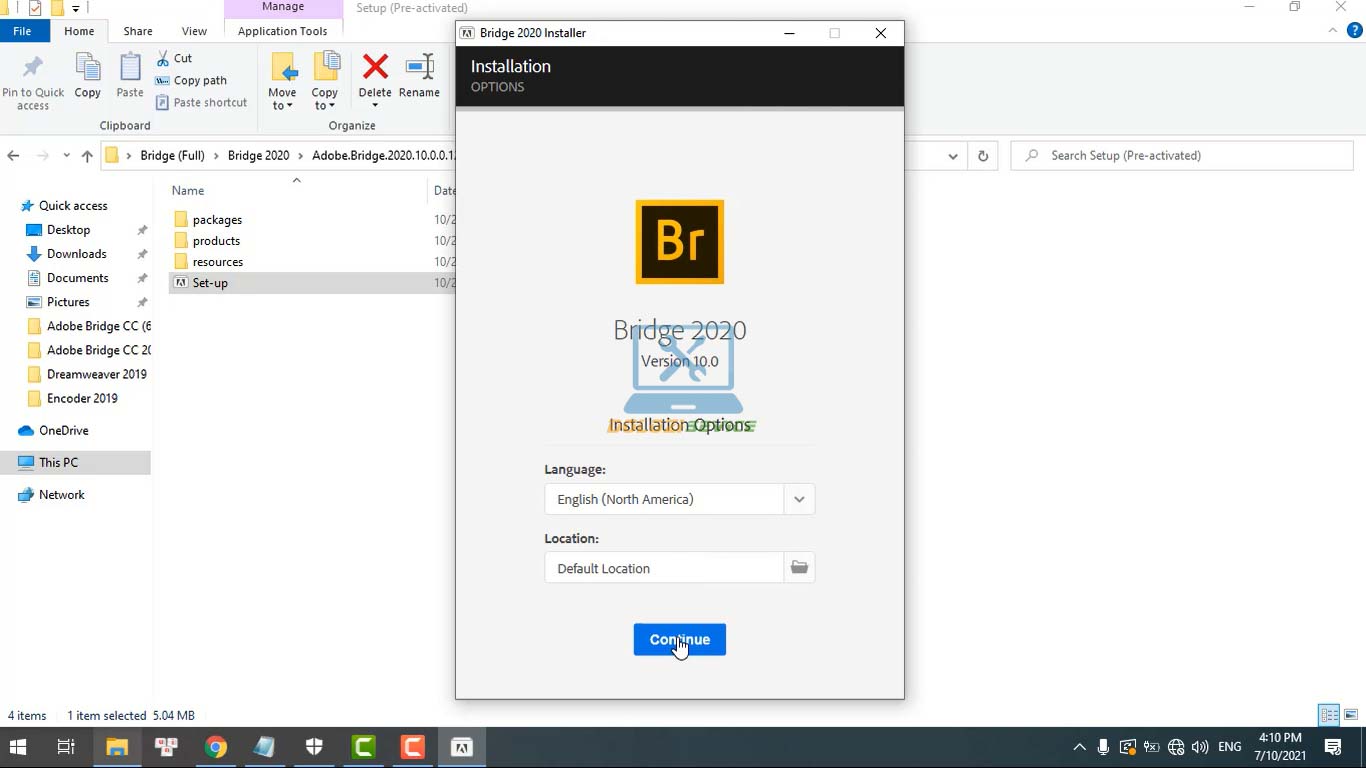
Task: Click the Delete icon in the ribbon
Action: (375, 68)
